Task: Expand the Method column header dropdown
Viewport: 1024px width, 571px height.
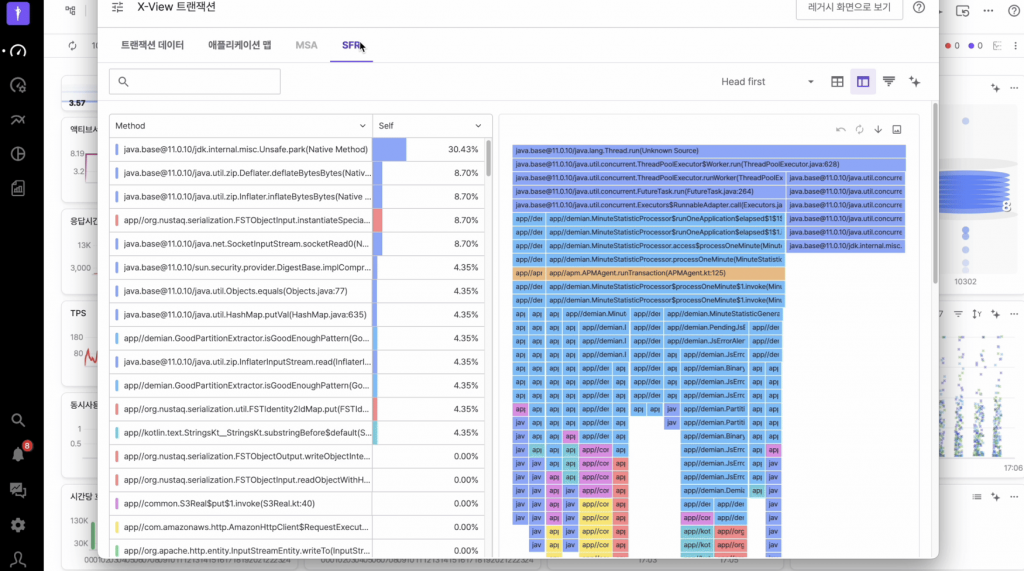Action: click(x=362, y=126)
